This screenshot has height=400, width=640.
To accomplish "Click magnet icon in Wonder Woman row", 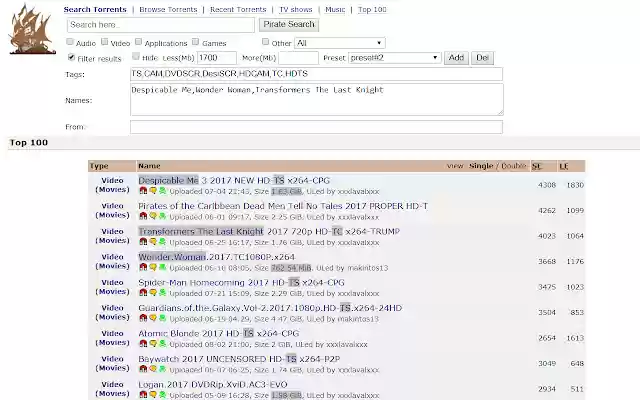I will click(x=143, y=267).
